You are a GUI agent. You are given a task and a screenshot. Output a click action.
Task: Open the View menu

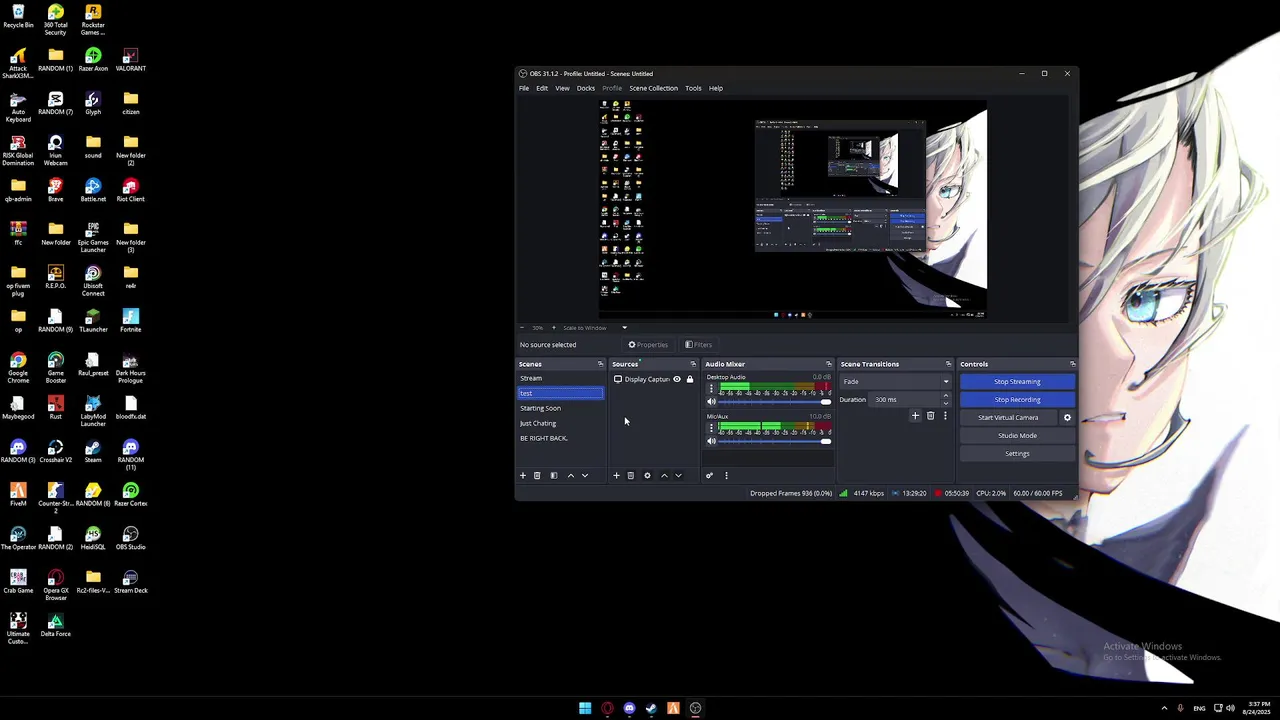point(563,88)
